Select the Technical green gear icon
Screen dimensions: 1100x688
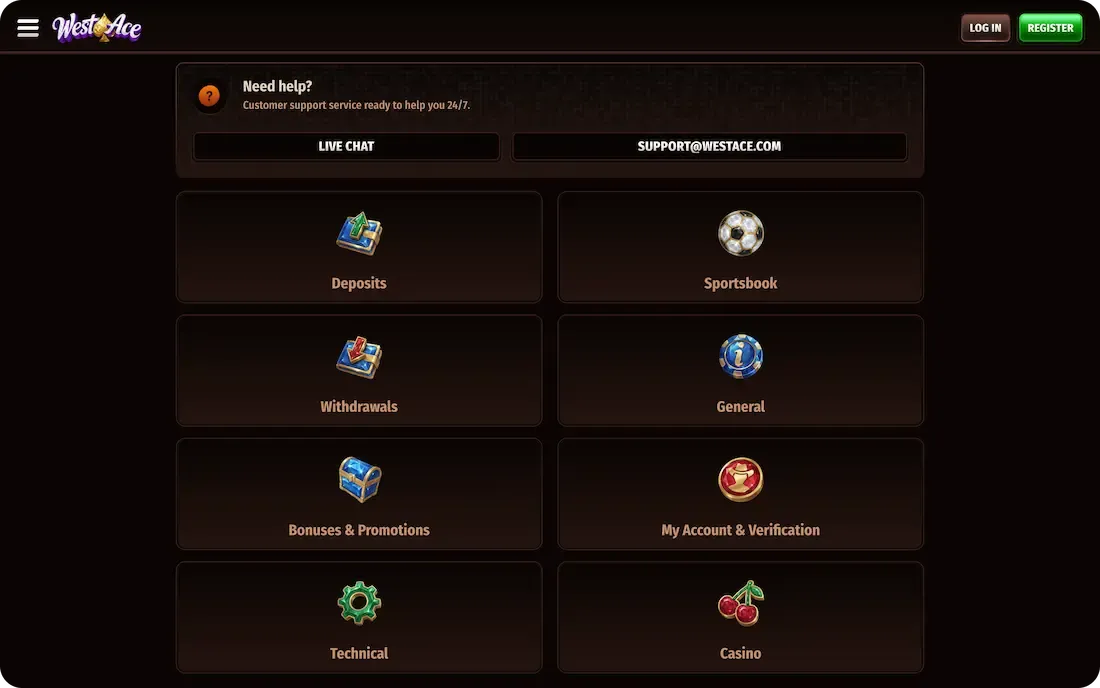click(x=359, y=603)
